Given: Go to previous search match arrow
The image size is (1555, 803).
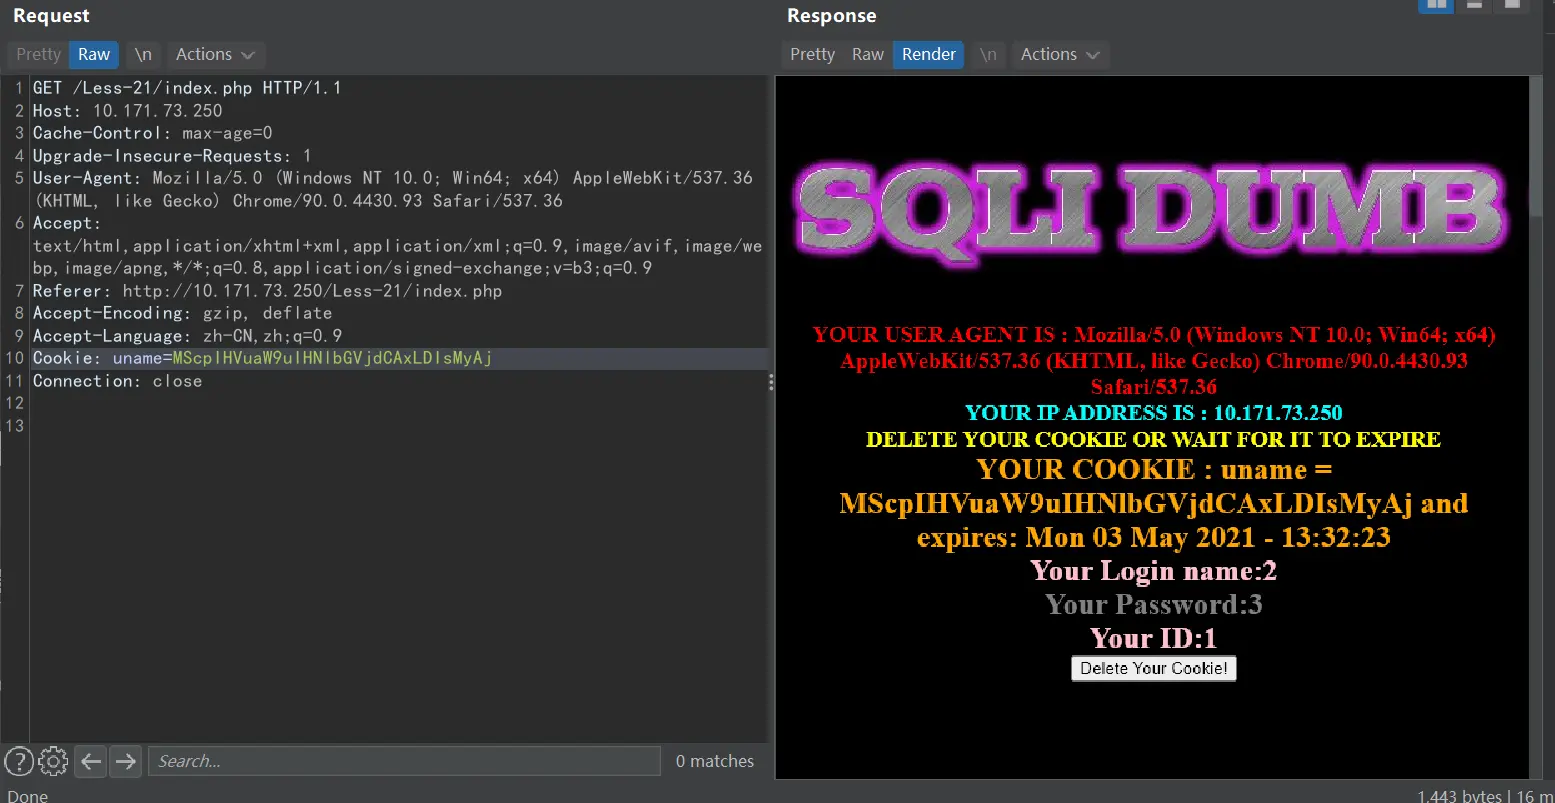Looking at the screenshot, I should point(91,761).
